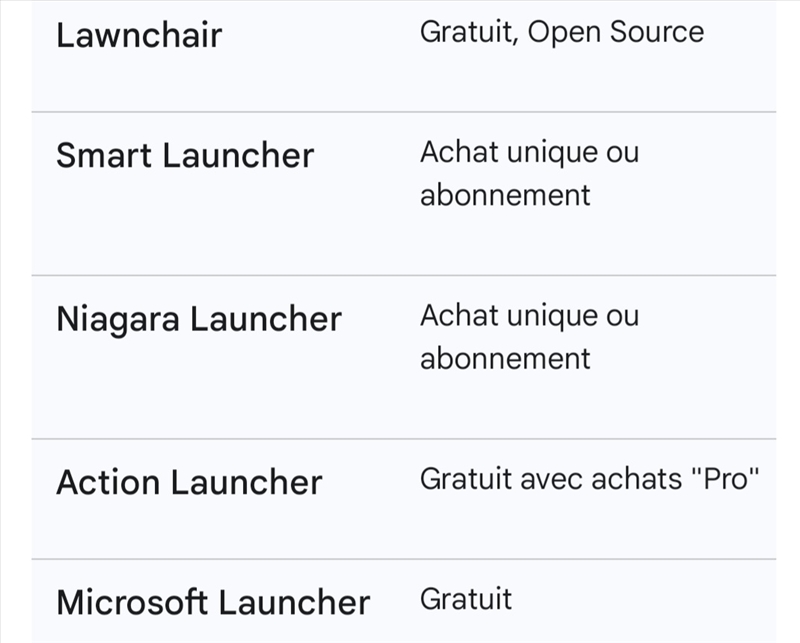Click the quoted word "Pro"

point(726,479)
